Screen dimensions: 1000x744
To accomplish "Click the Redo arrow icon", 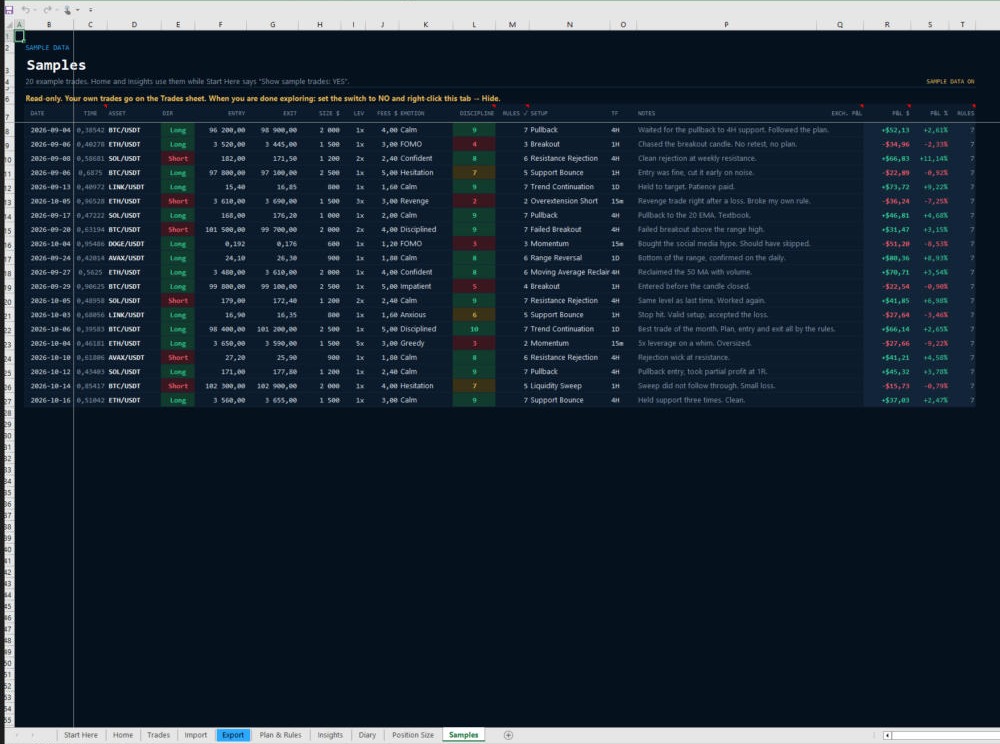I will click(47, 10).
